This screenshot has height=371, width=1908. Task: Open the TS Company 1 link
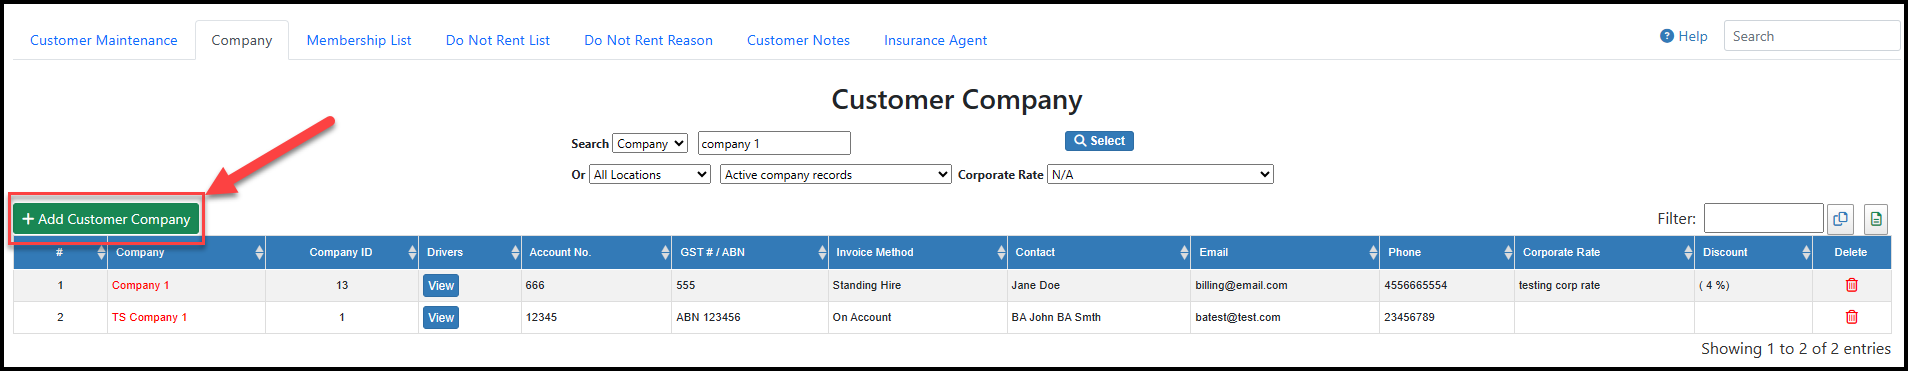coord(149,317)
